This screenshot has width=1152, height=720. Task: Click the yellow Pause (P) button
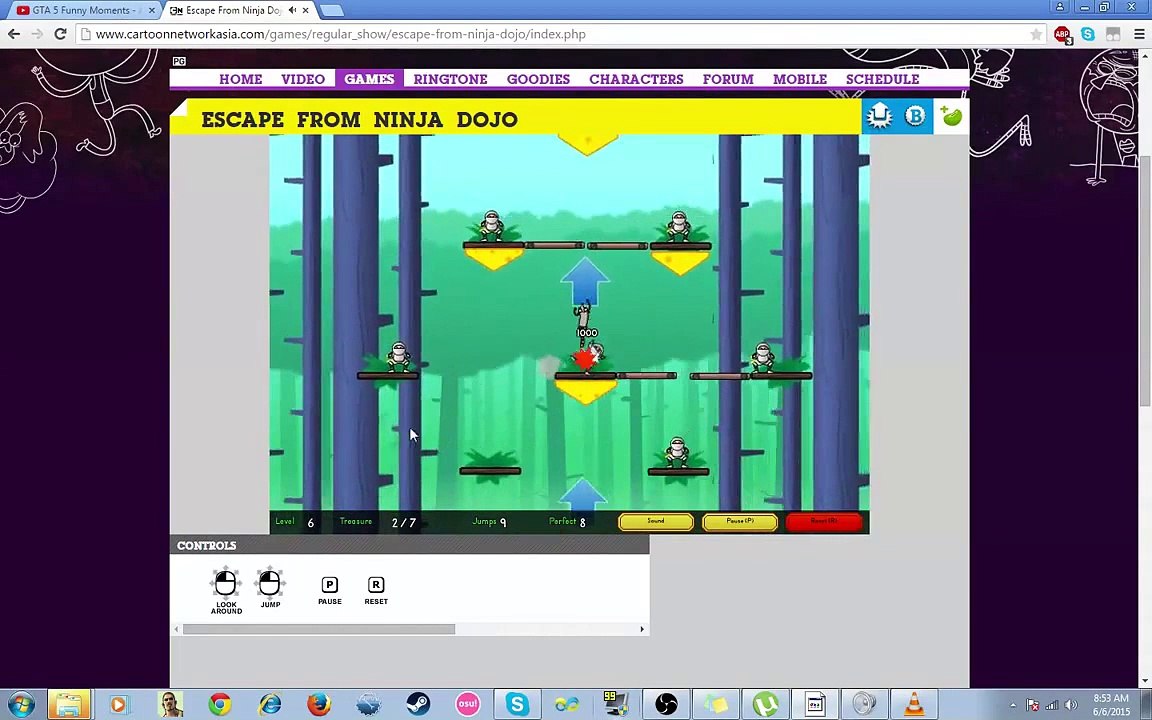pos(740,522)
